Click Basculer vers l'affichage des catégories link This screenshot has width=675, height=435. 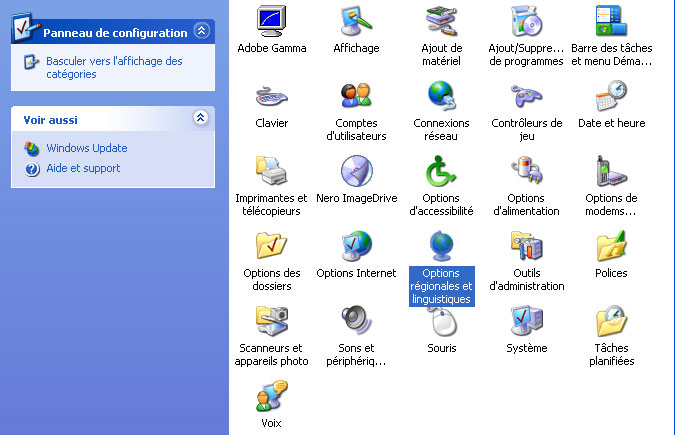(x=114, y=68)
